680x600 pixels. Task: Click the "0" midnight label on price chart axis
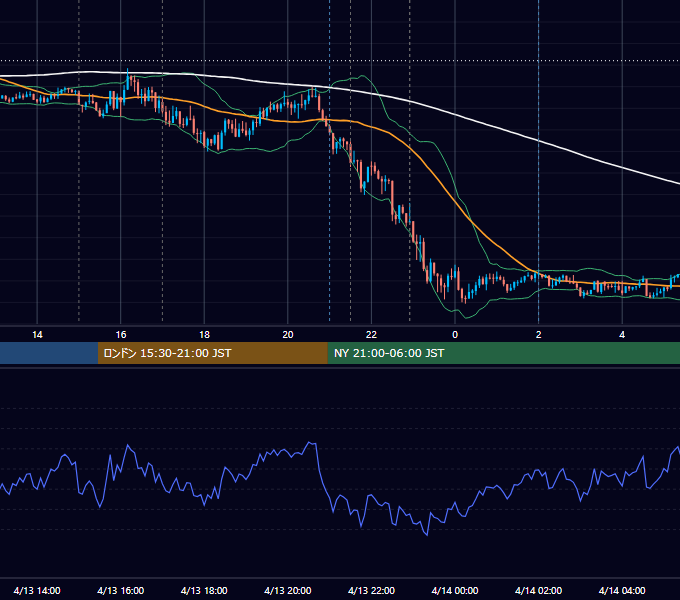[455, 335]
